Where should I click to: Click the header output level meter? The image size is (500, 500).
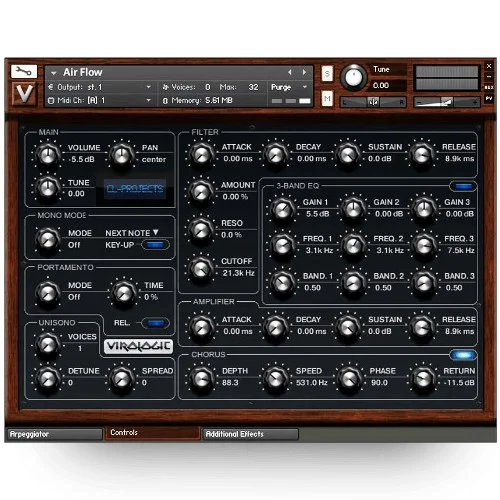click(447, 78)
